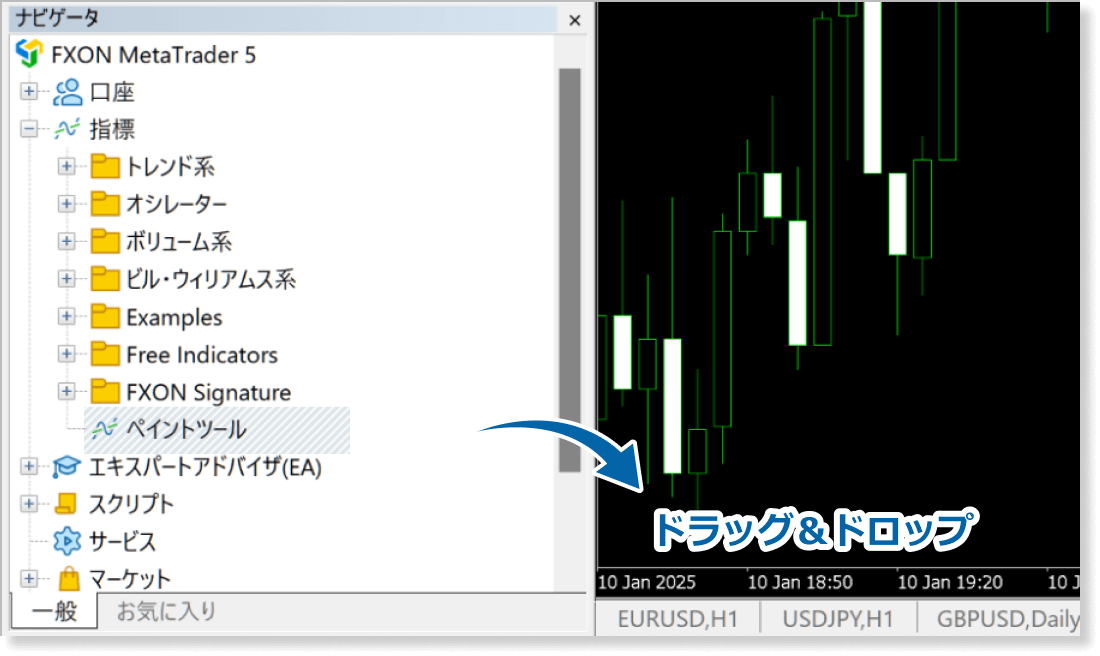Expand the 口座 tree node

pos(29,92)
